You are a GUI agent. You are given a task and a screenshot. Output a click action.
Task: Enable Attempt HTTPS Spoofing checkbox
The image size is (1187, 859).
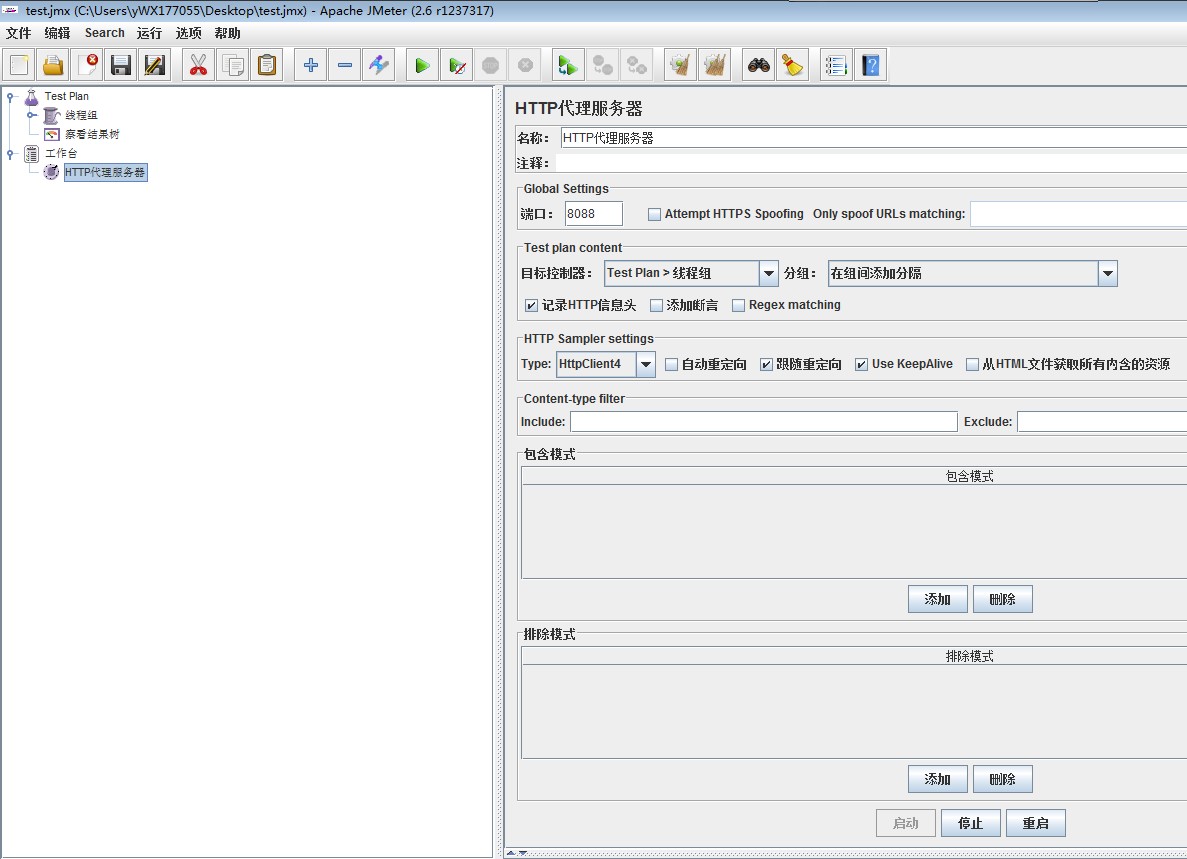(x=655, y=214)
